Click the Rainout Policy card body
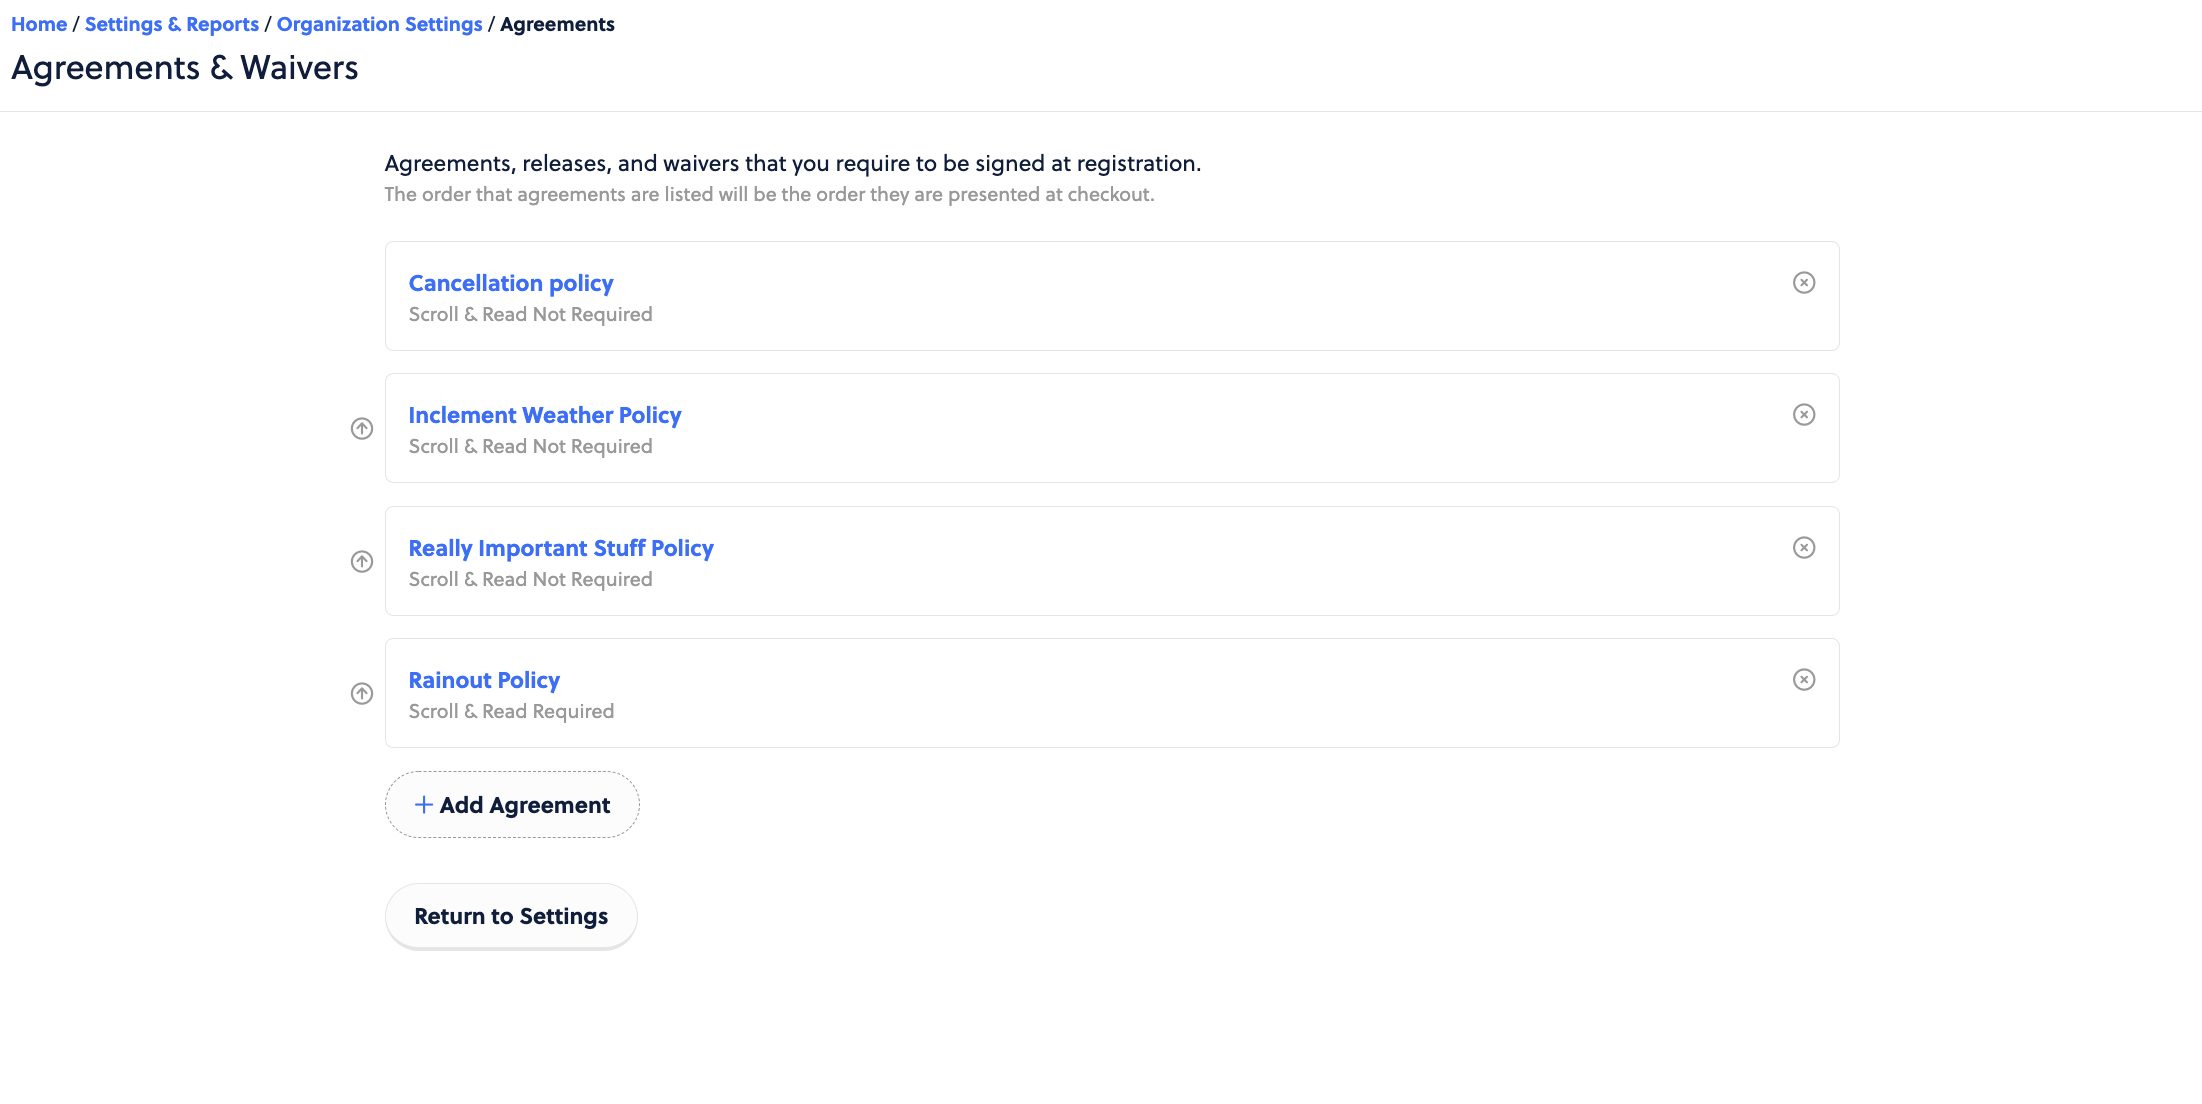The width and height of the screenshot is (2202, 1104). click(x=1110, y=694)
